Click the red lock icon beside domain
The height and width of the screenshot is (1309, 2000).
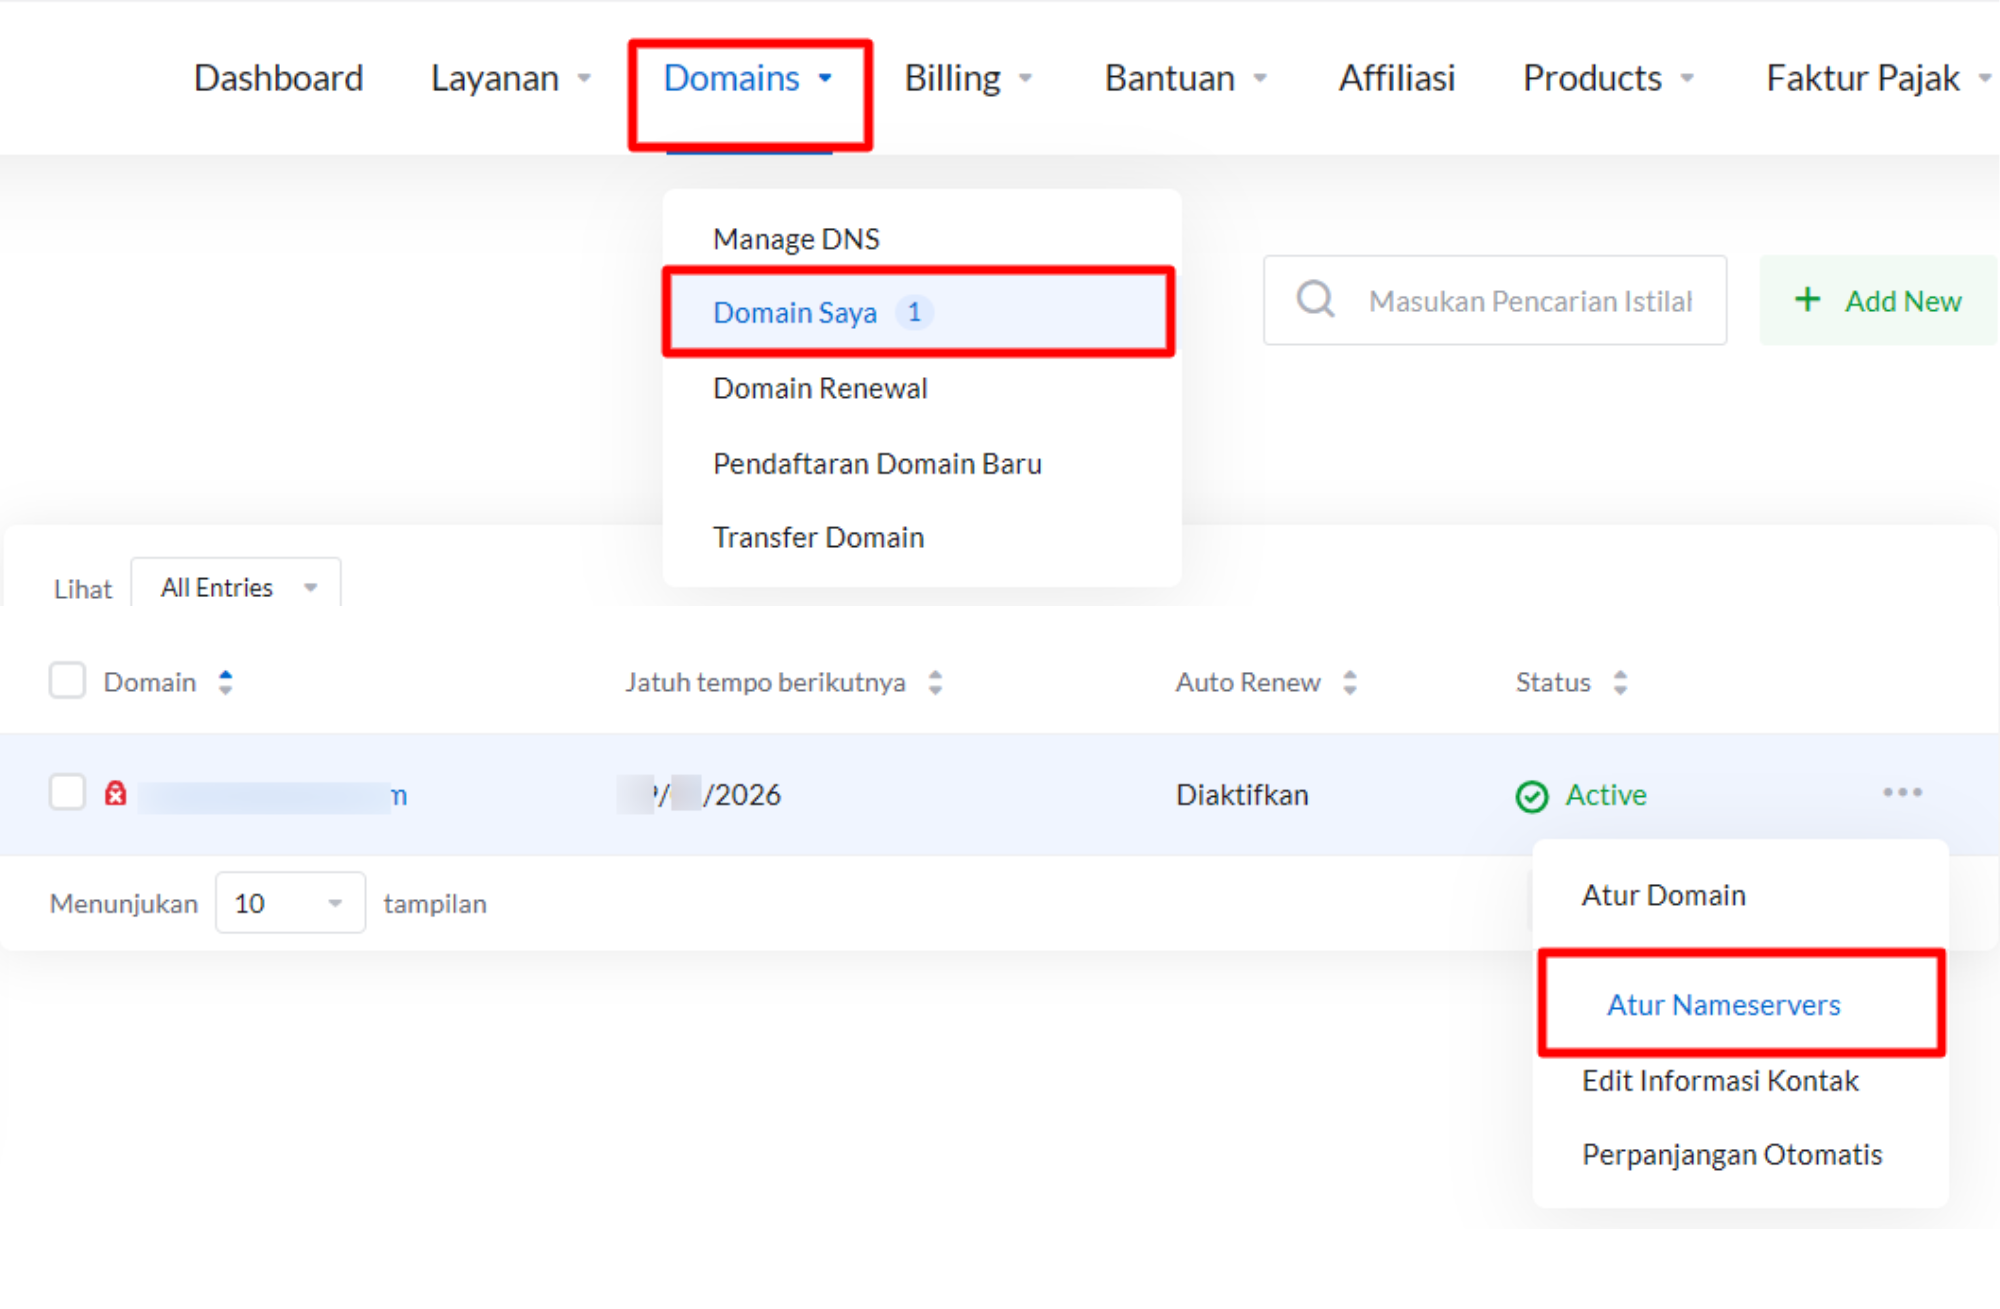116,794
